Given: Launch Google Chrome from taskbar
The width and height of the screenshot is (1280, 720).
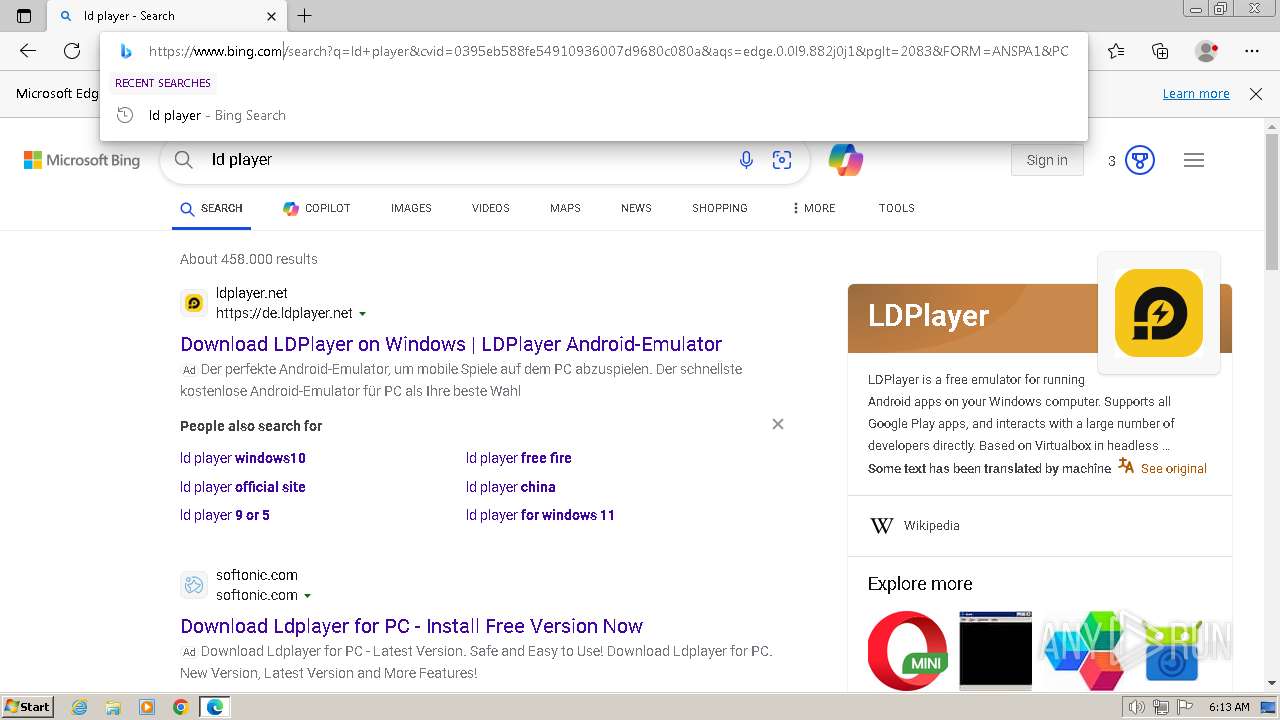Looking at the screenshot, I should click(x=180, y=707).
